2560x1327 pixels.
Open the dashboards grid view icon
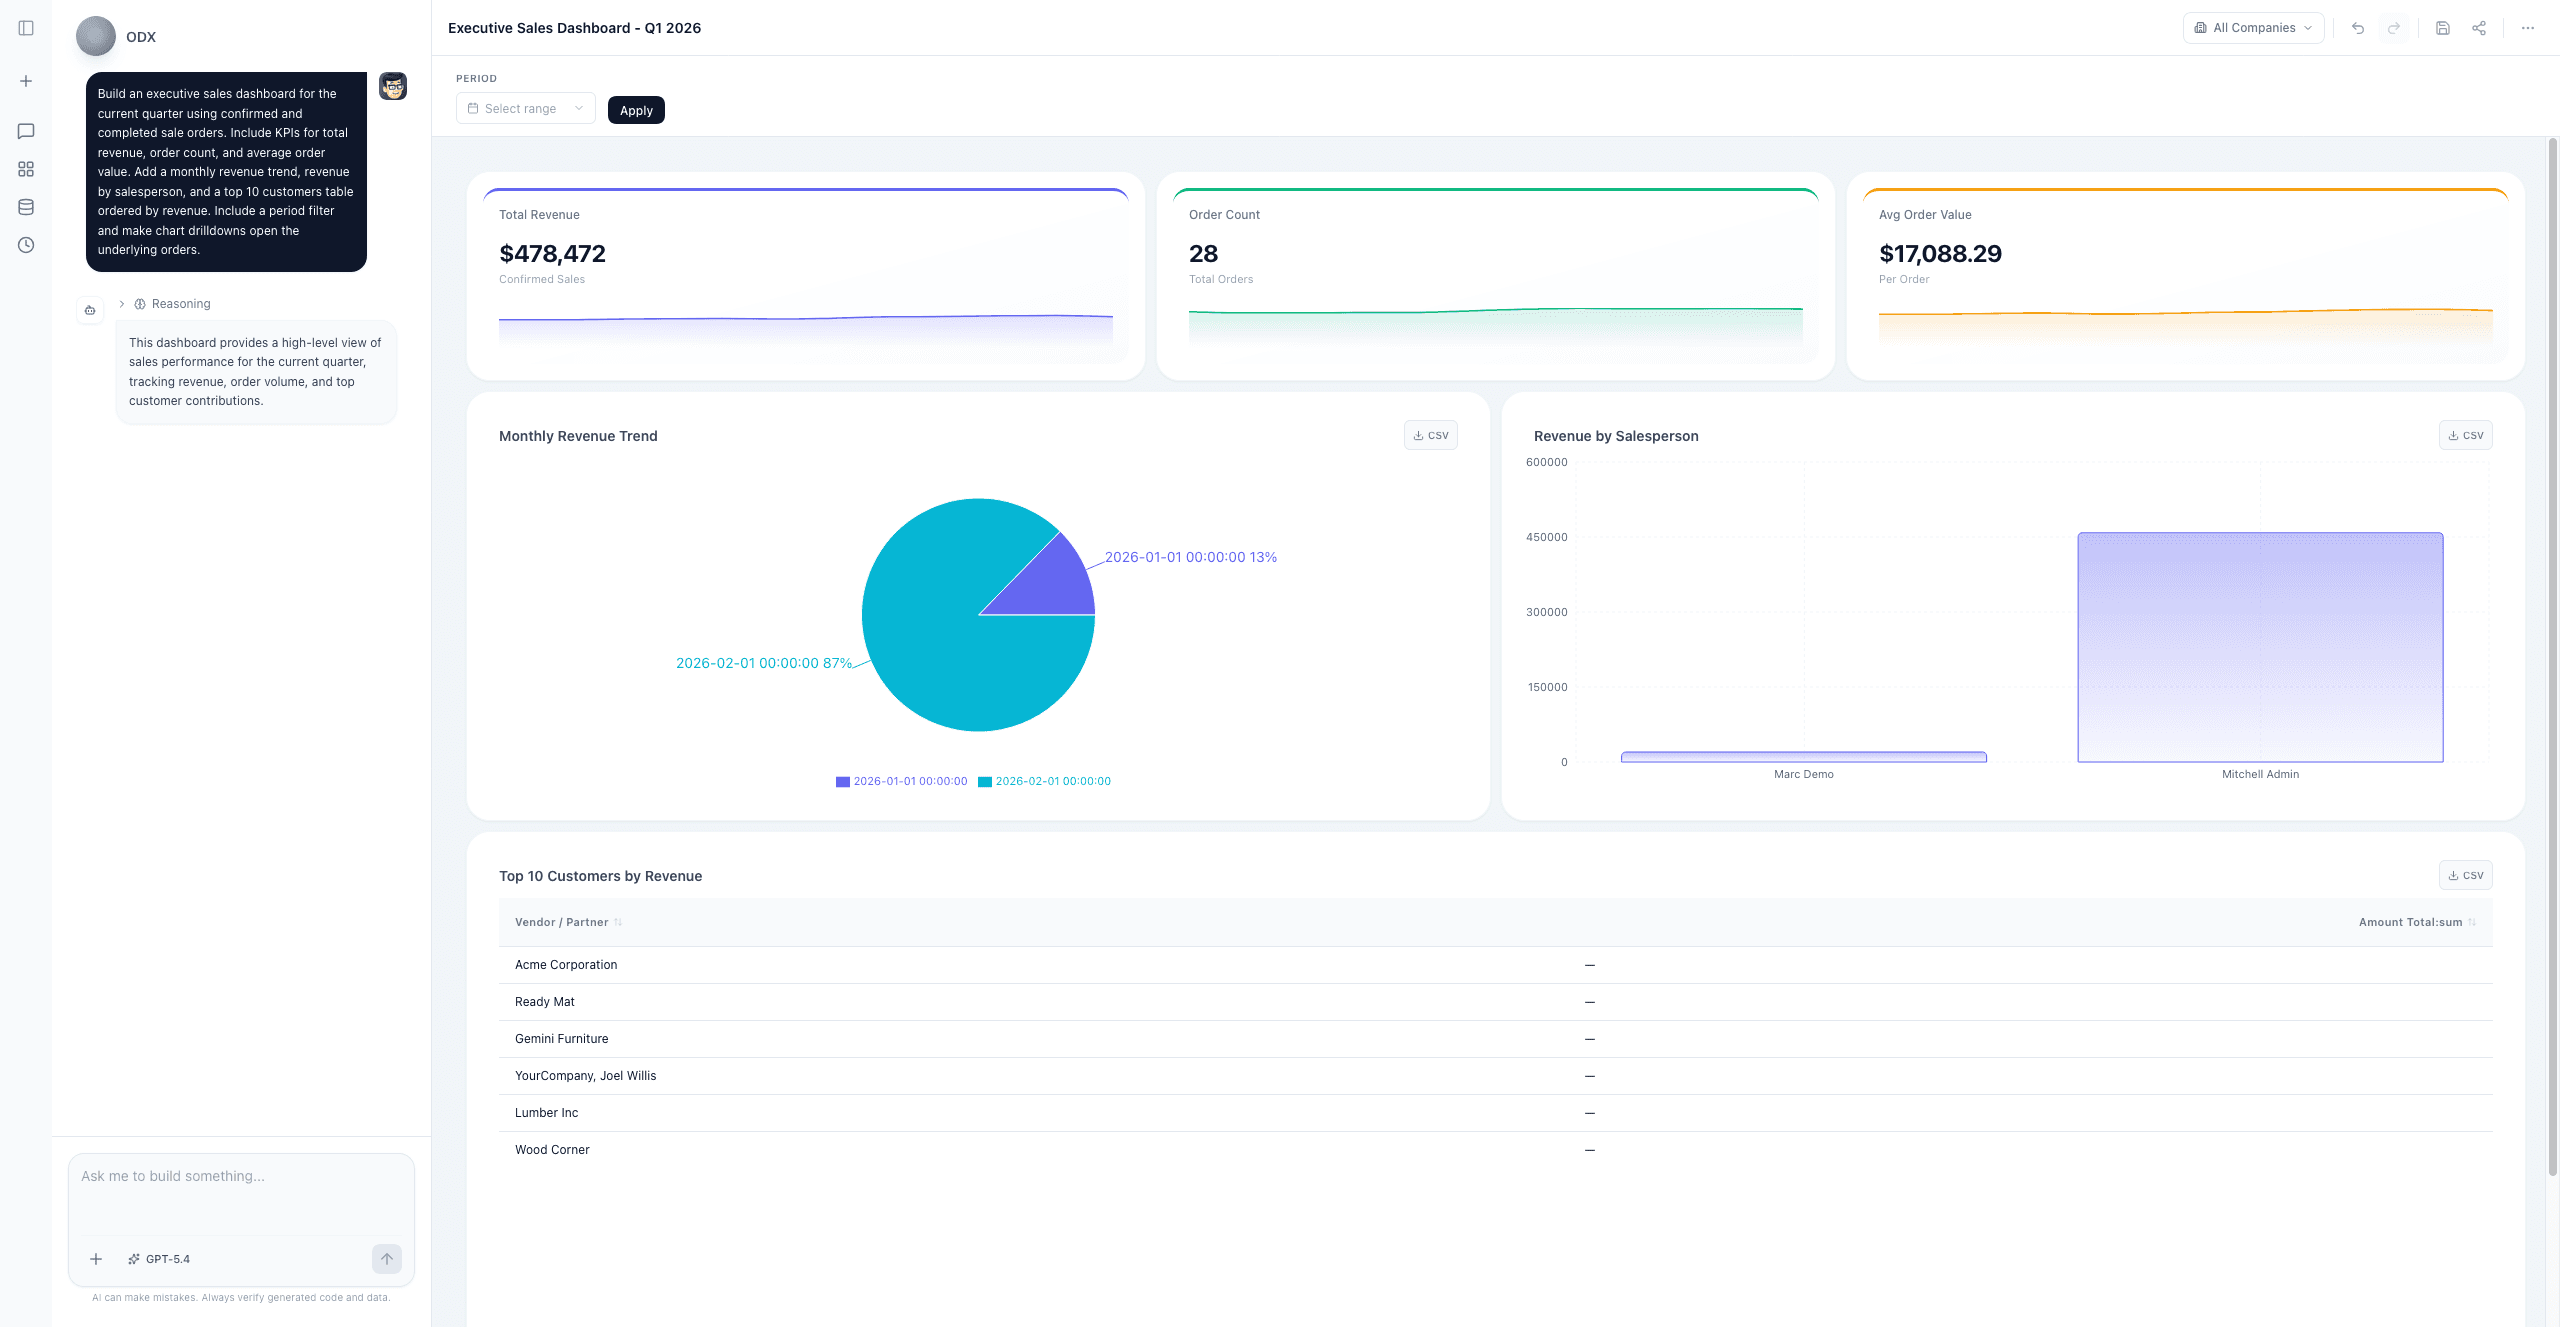click(x=26, y=169)
